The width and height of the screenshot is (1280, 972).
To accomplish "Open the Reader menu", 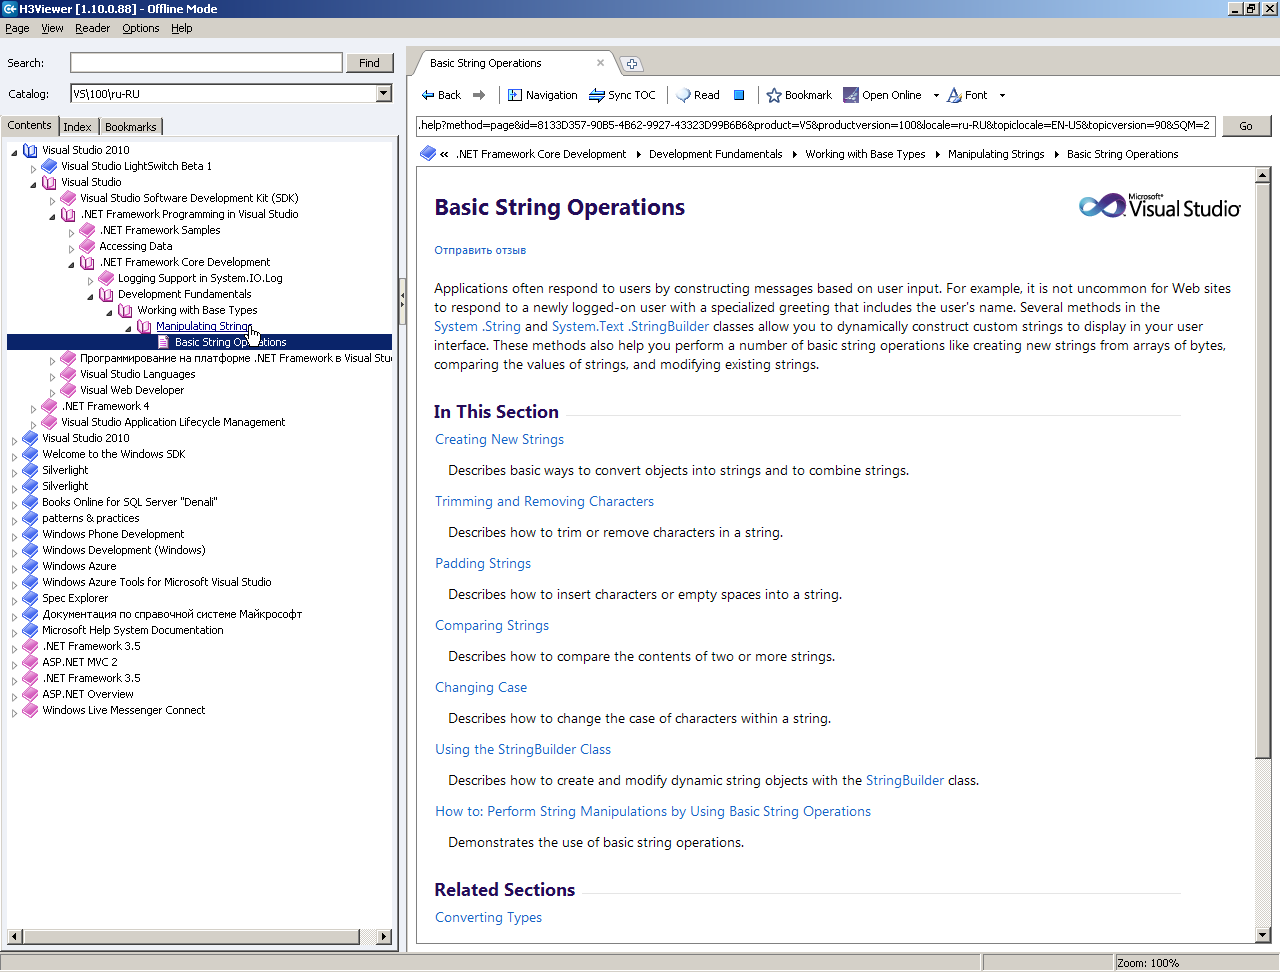I will 92,28.
